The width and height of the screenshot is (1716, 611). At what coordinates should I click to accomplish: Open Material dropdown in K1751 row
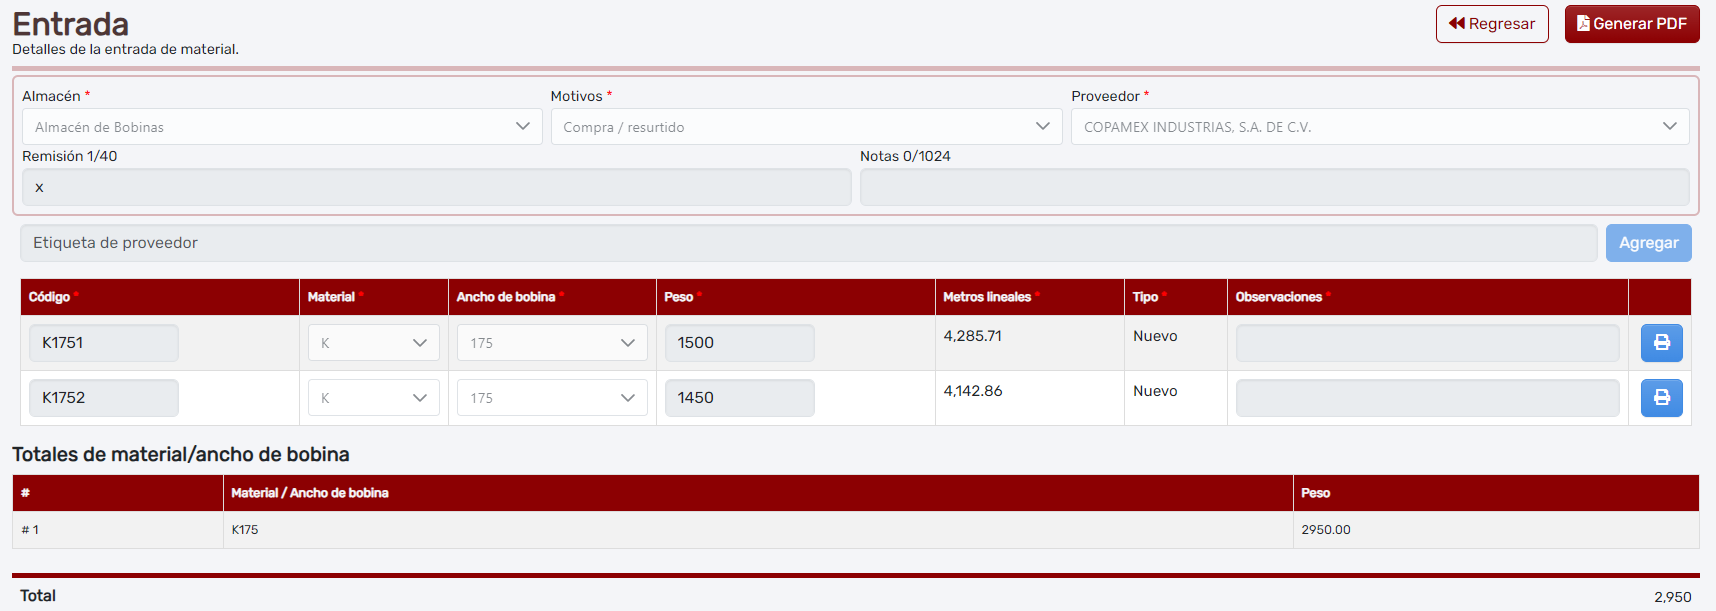[373, 343]
